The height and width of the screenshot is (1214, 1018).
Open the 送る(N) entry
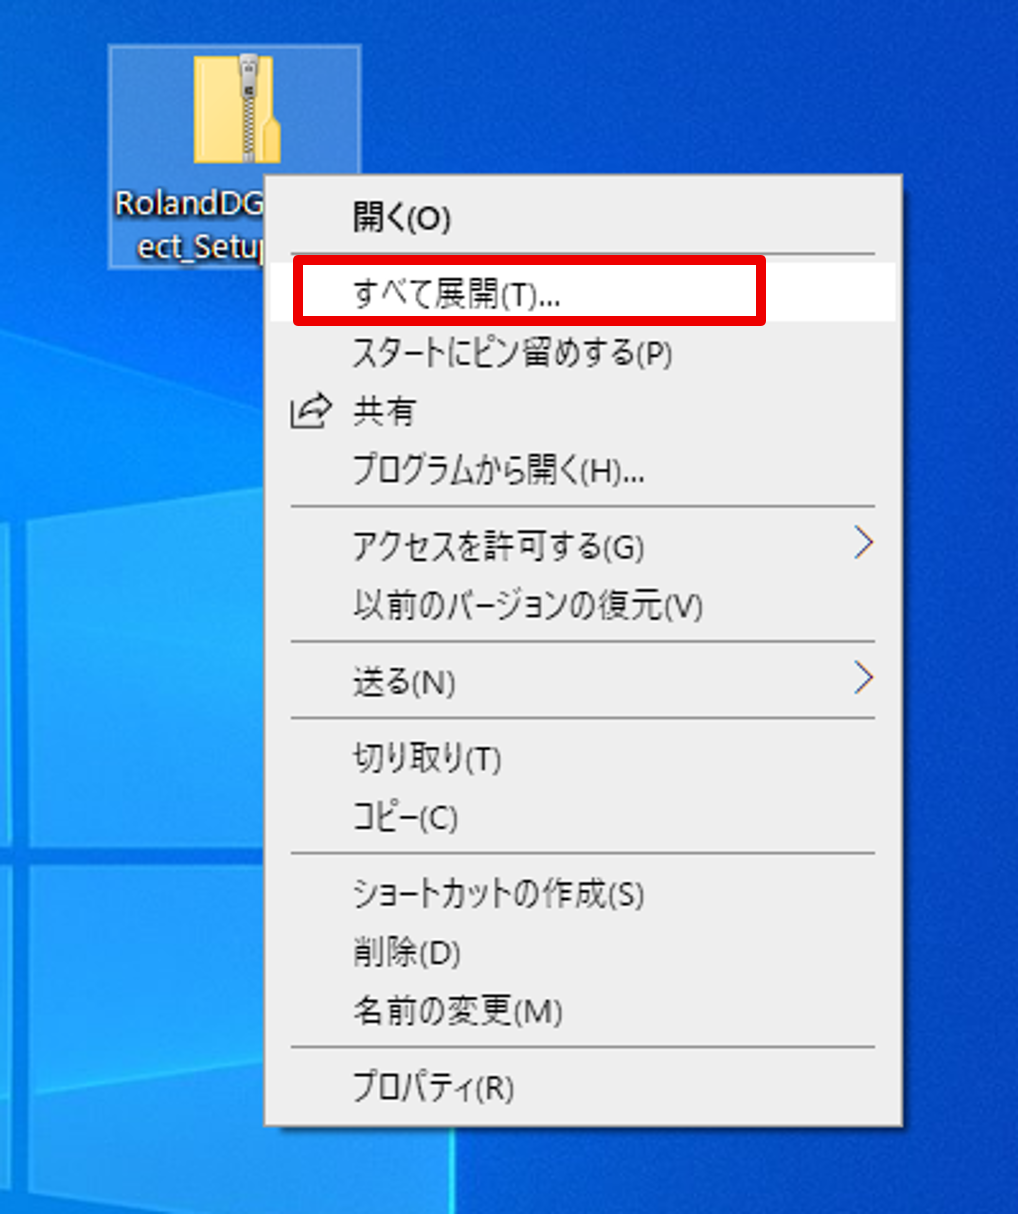[x=583, y=681]
